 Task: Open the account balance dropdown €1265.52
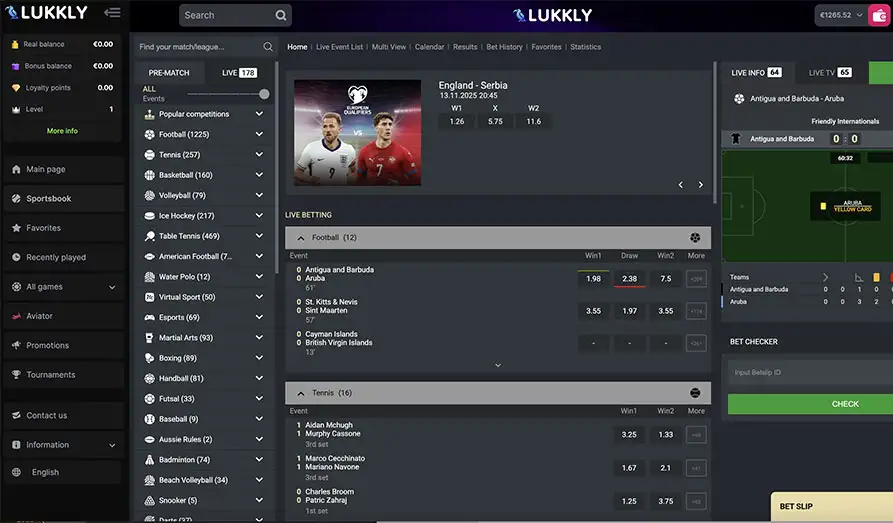pyautogui.click(x=841, y=15)
